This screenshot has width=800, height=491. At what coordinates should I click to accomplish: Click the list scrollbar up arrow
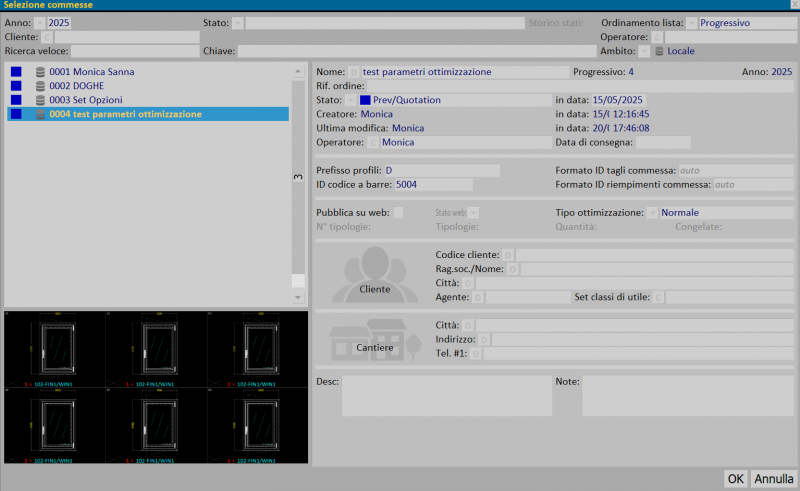click(x=298, y=71)
